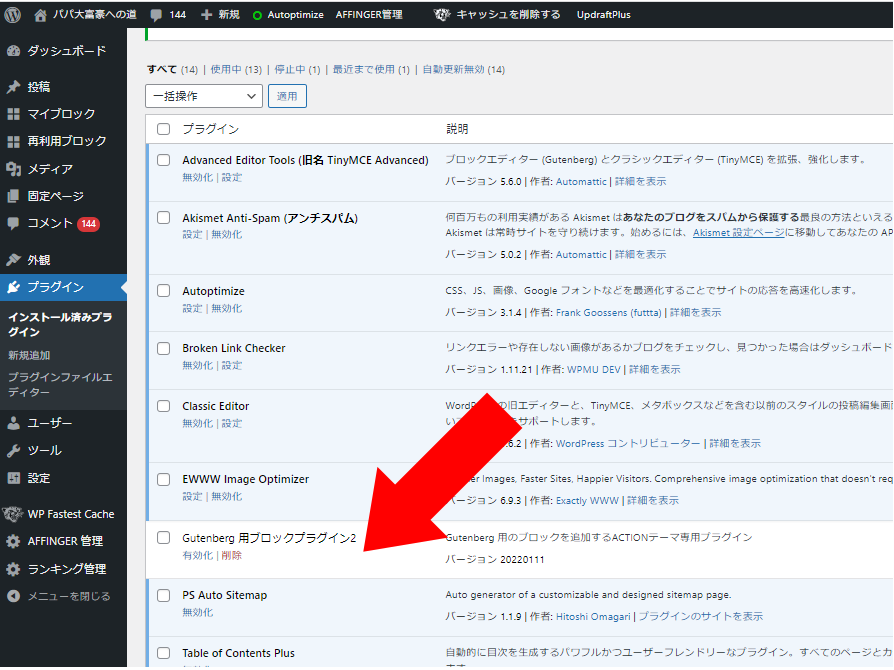Click the メニューを閉じる collapse arrow icon
Image resolution: width=894 pixels, height=670 pixels.
pyautogui.click(x=14, y=596)
